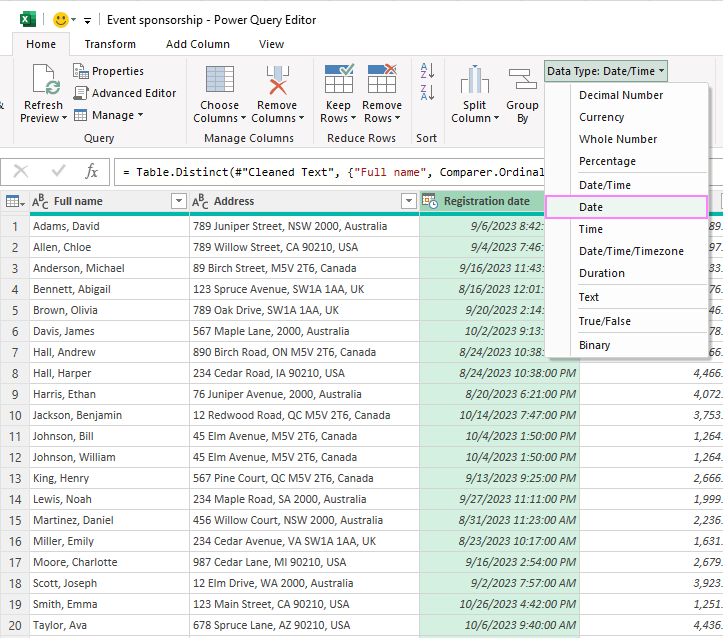Viewport: 723px width, 638px height.
Task: Open the Transform ribbon tab
Action: (110, 44)
